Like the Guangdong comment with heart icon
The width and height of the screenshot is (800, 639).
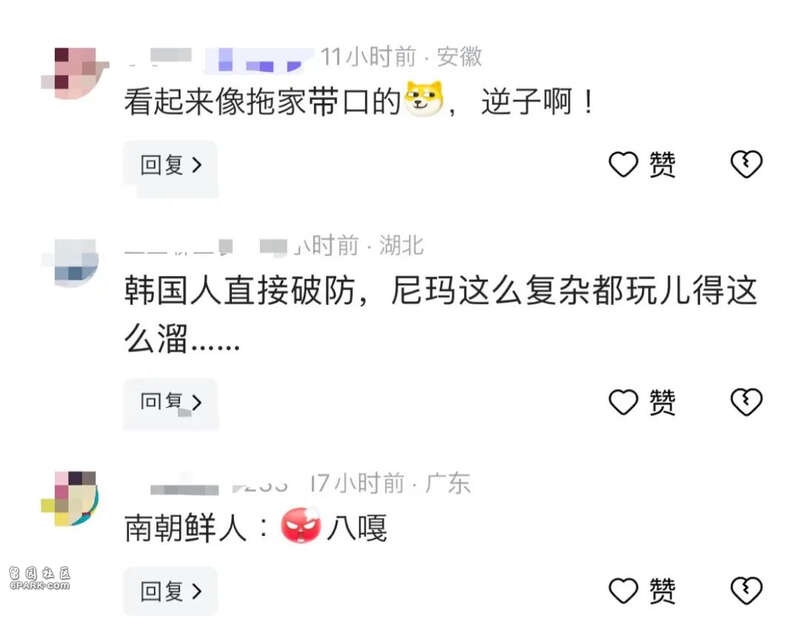(x=623, y=591)
